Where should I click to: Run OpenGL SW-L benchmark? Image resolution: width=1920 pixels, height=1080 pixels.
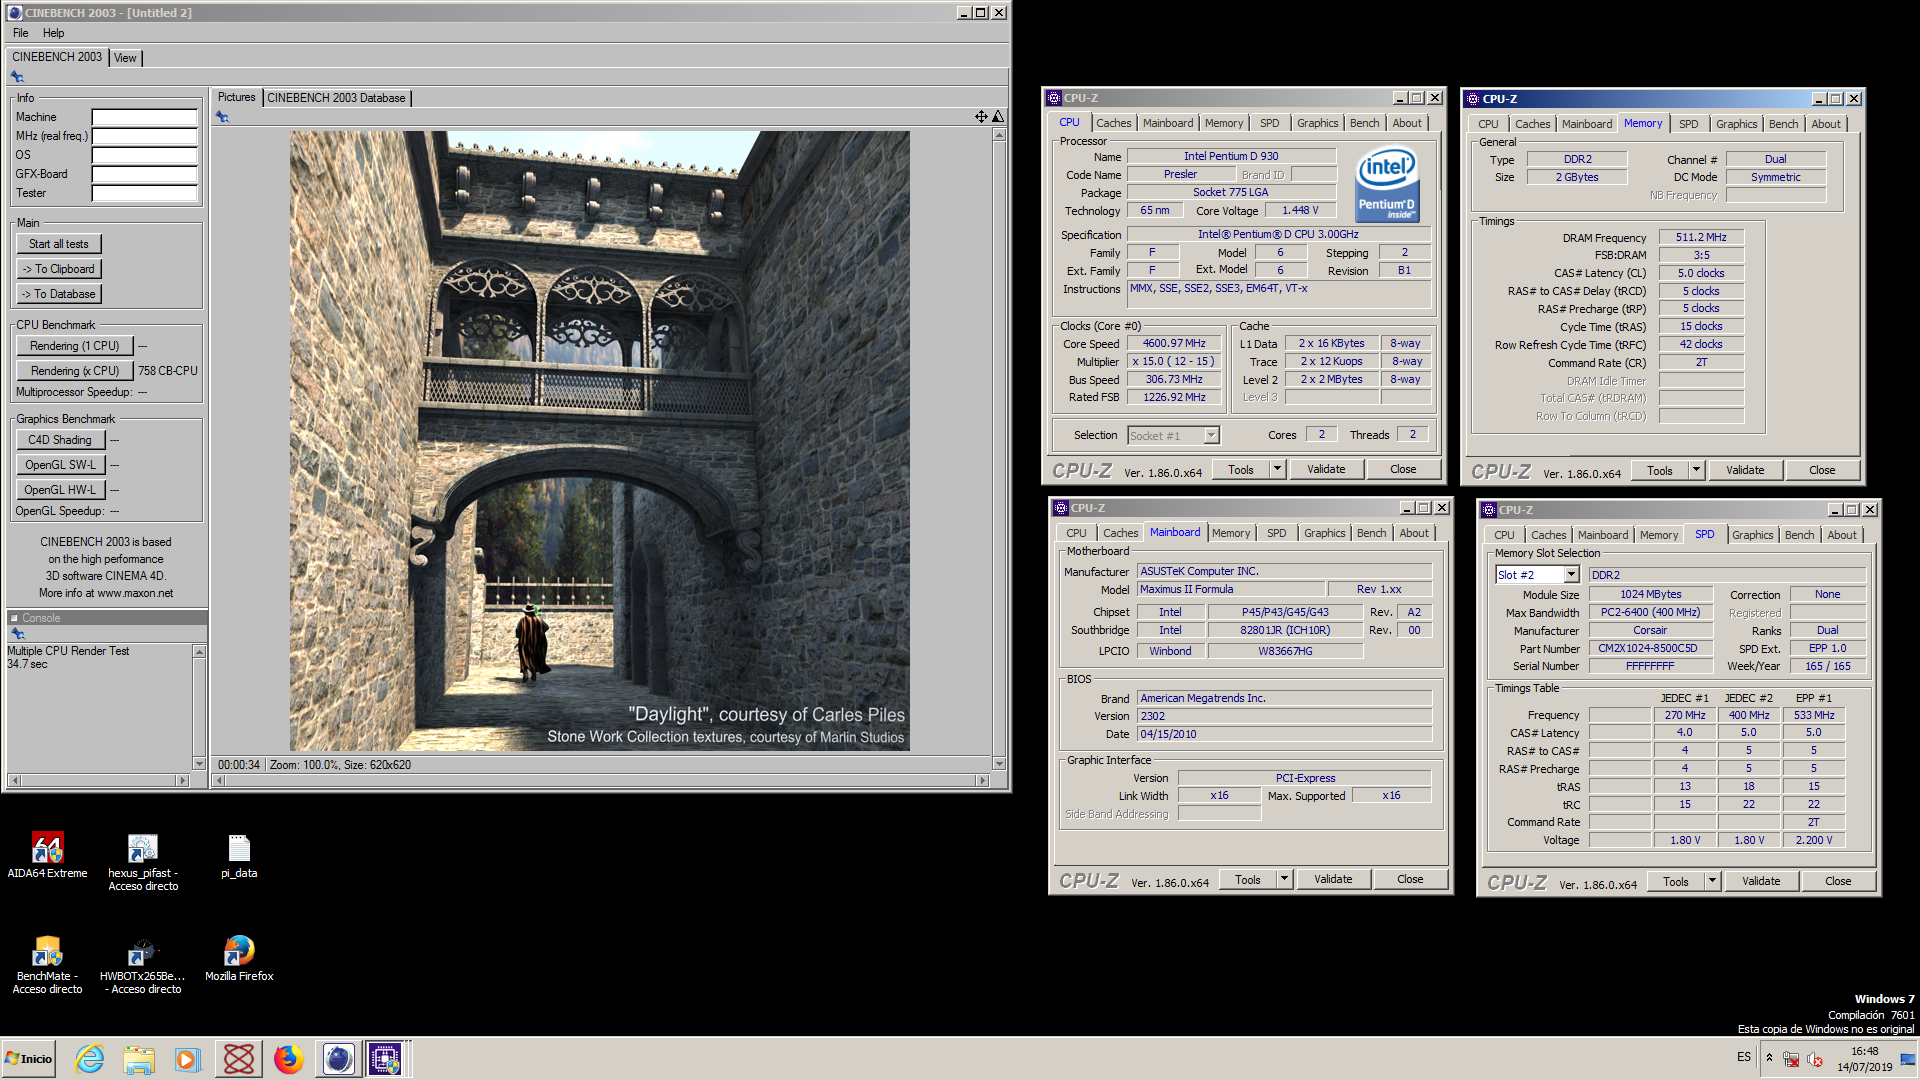tap(60, 465)
